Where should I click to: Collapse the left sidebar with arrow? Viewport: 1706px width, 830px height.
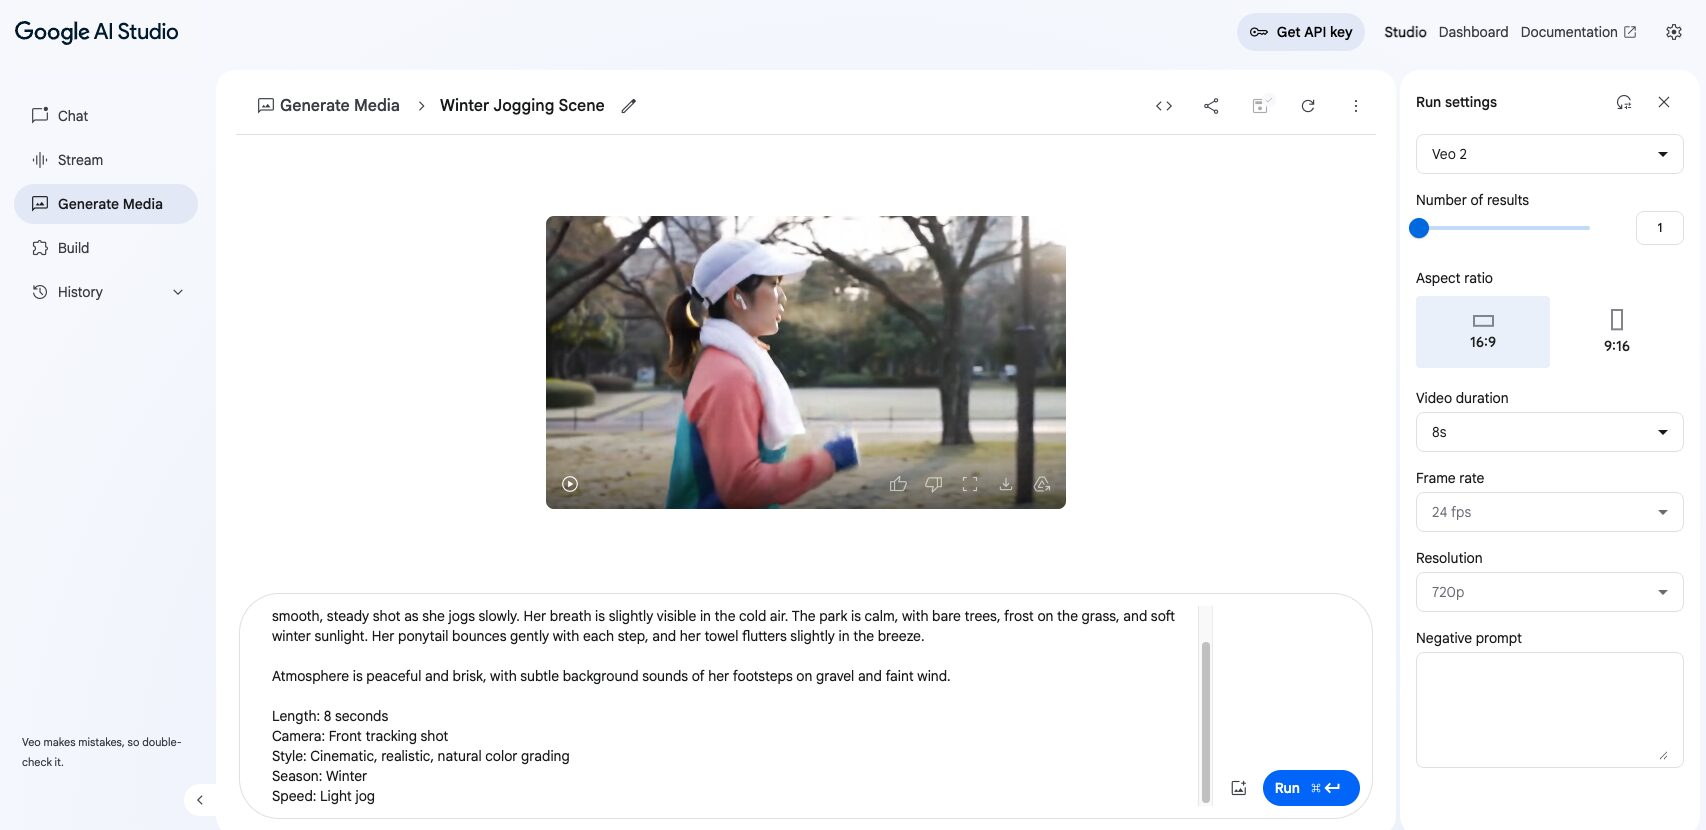(200, 800)
